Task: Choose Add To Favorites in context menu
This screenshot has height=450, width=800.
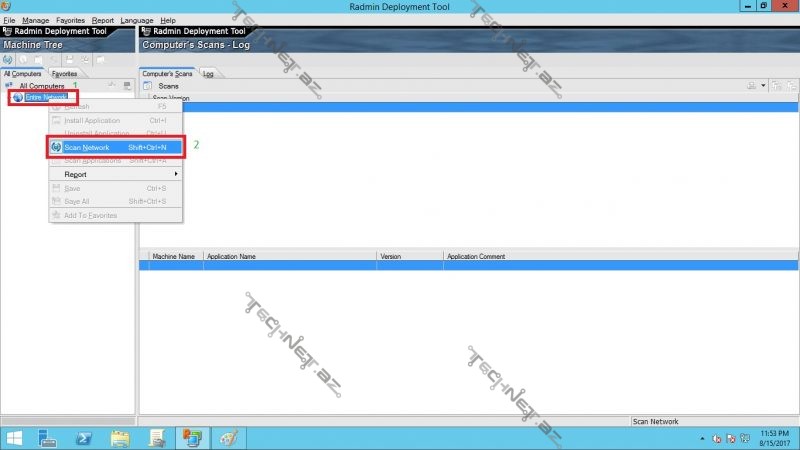Action: click(116, 215)
